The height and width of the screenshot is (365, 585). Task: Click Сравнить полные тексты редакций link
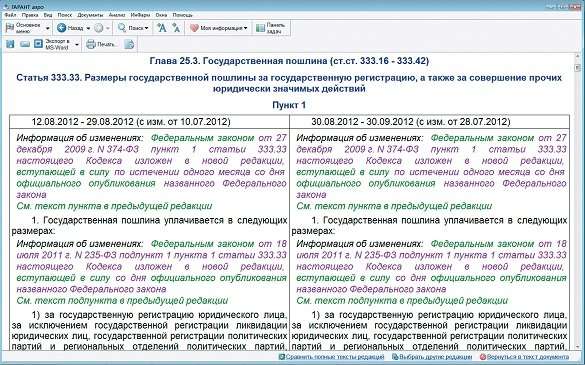[x=332, y=357]
